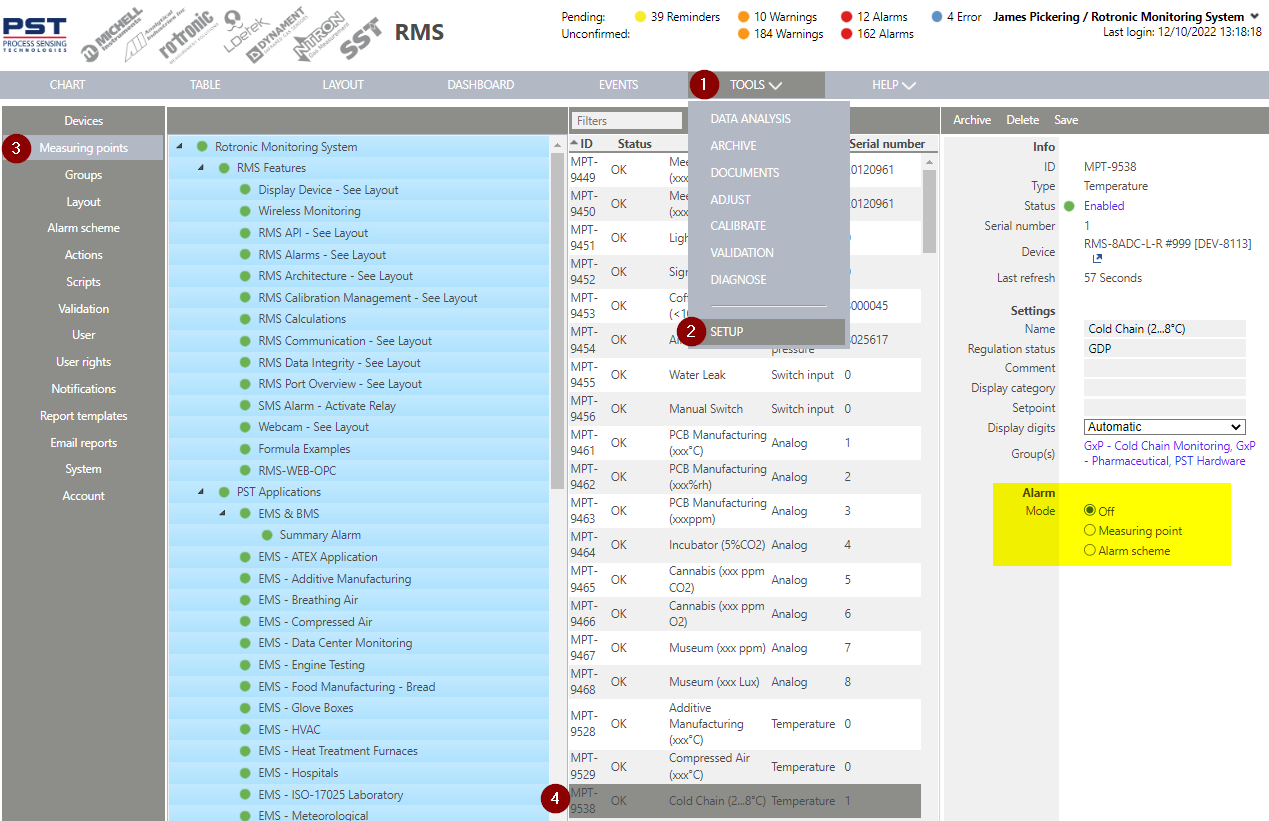Click the measuring points table scrollbar
The image size is (1269, 821).
tap(929, 210)
